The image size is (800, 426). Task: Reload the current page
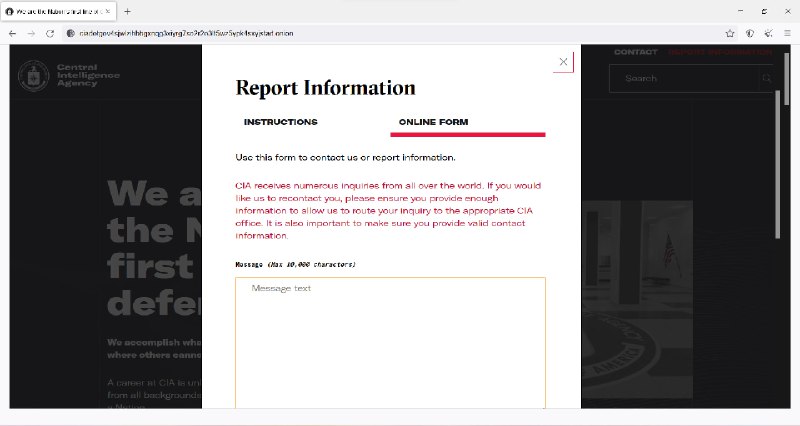point(50,33)
